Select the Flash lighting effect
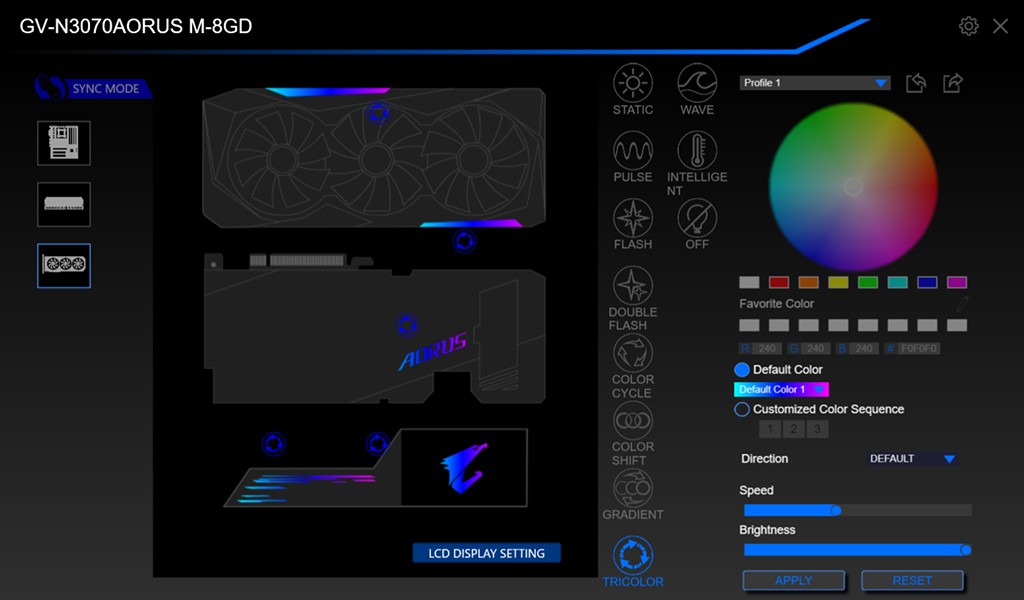Screen dimensions: 1024x600 click(632, 218)
